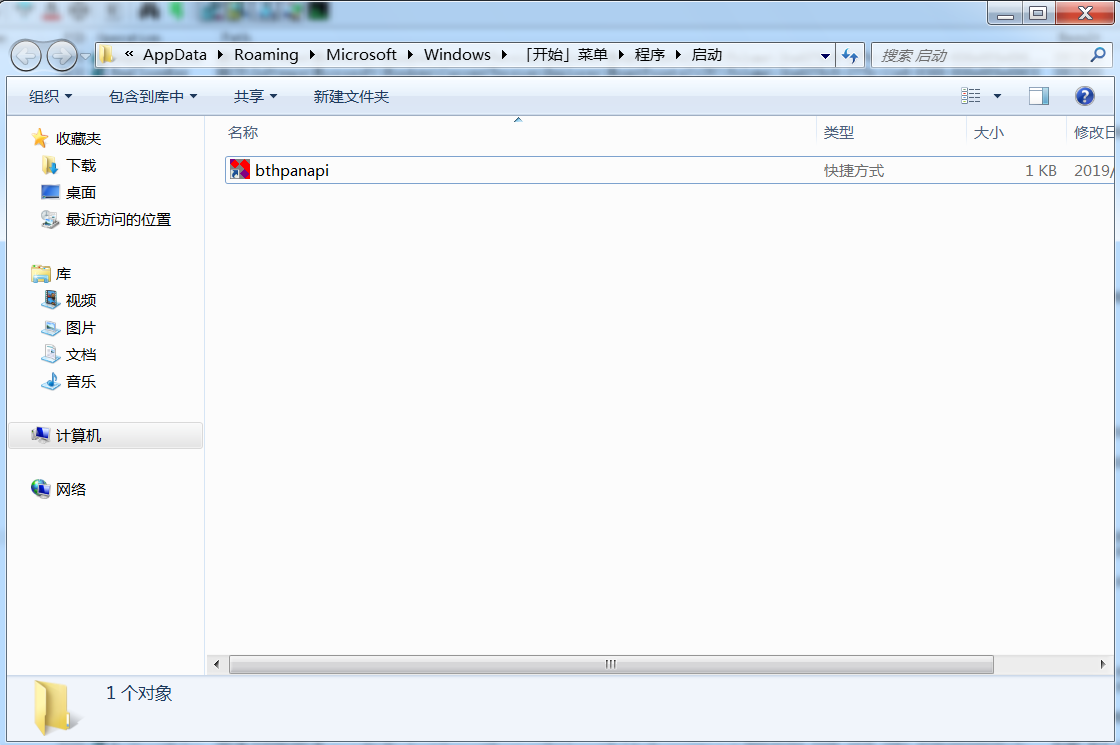
Task: Expand the view options dropdown arrow
Action: pos(997,96)
